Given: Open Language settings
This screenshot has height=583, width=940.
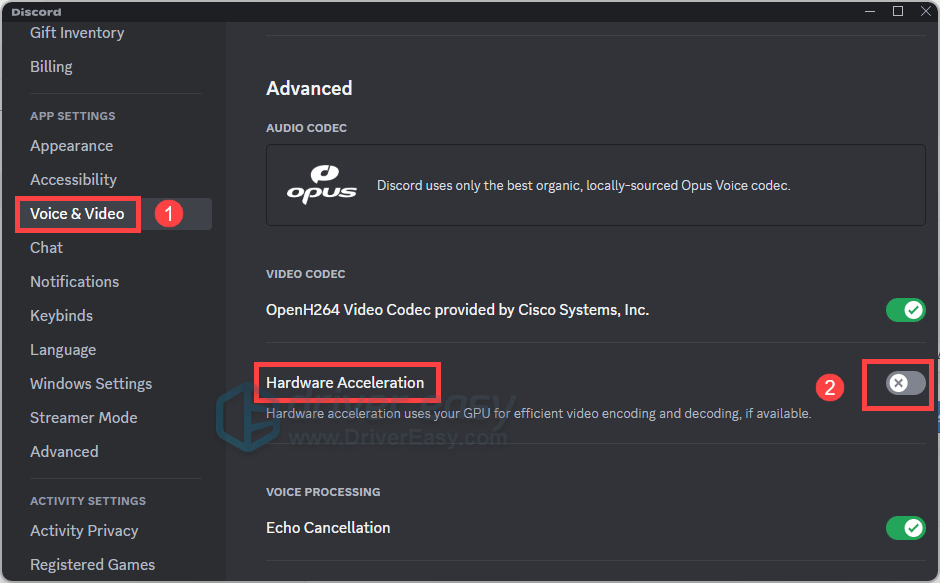Looking at the screenshot, I should pos(63,350).
